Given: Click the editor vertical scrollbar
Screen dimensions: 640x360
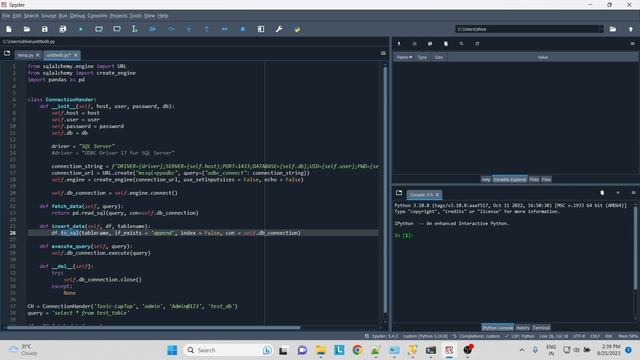Looking at the screenshot, I should click(x=385, y=188).
